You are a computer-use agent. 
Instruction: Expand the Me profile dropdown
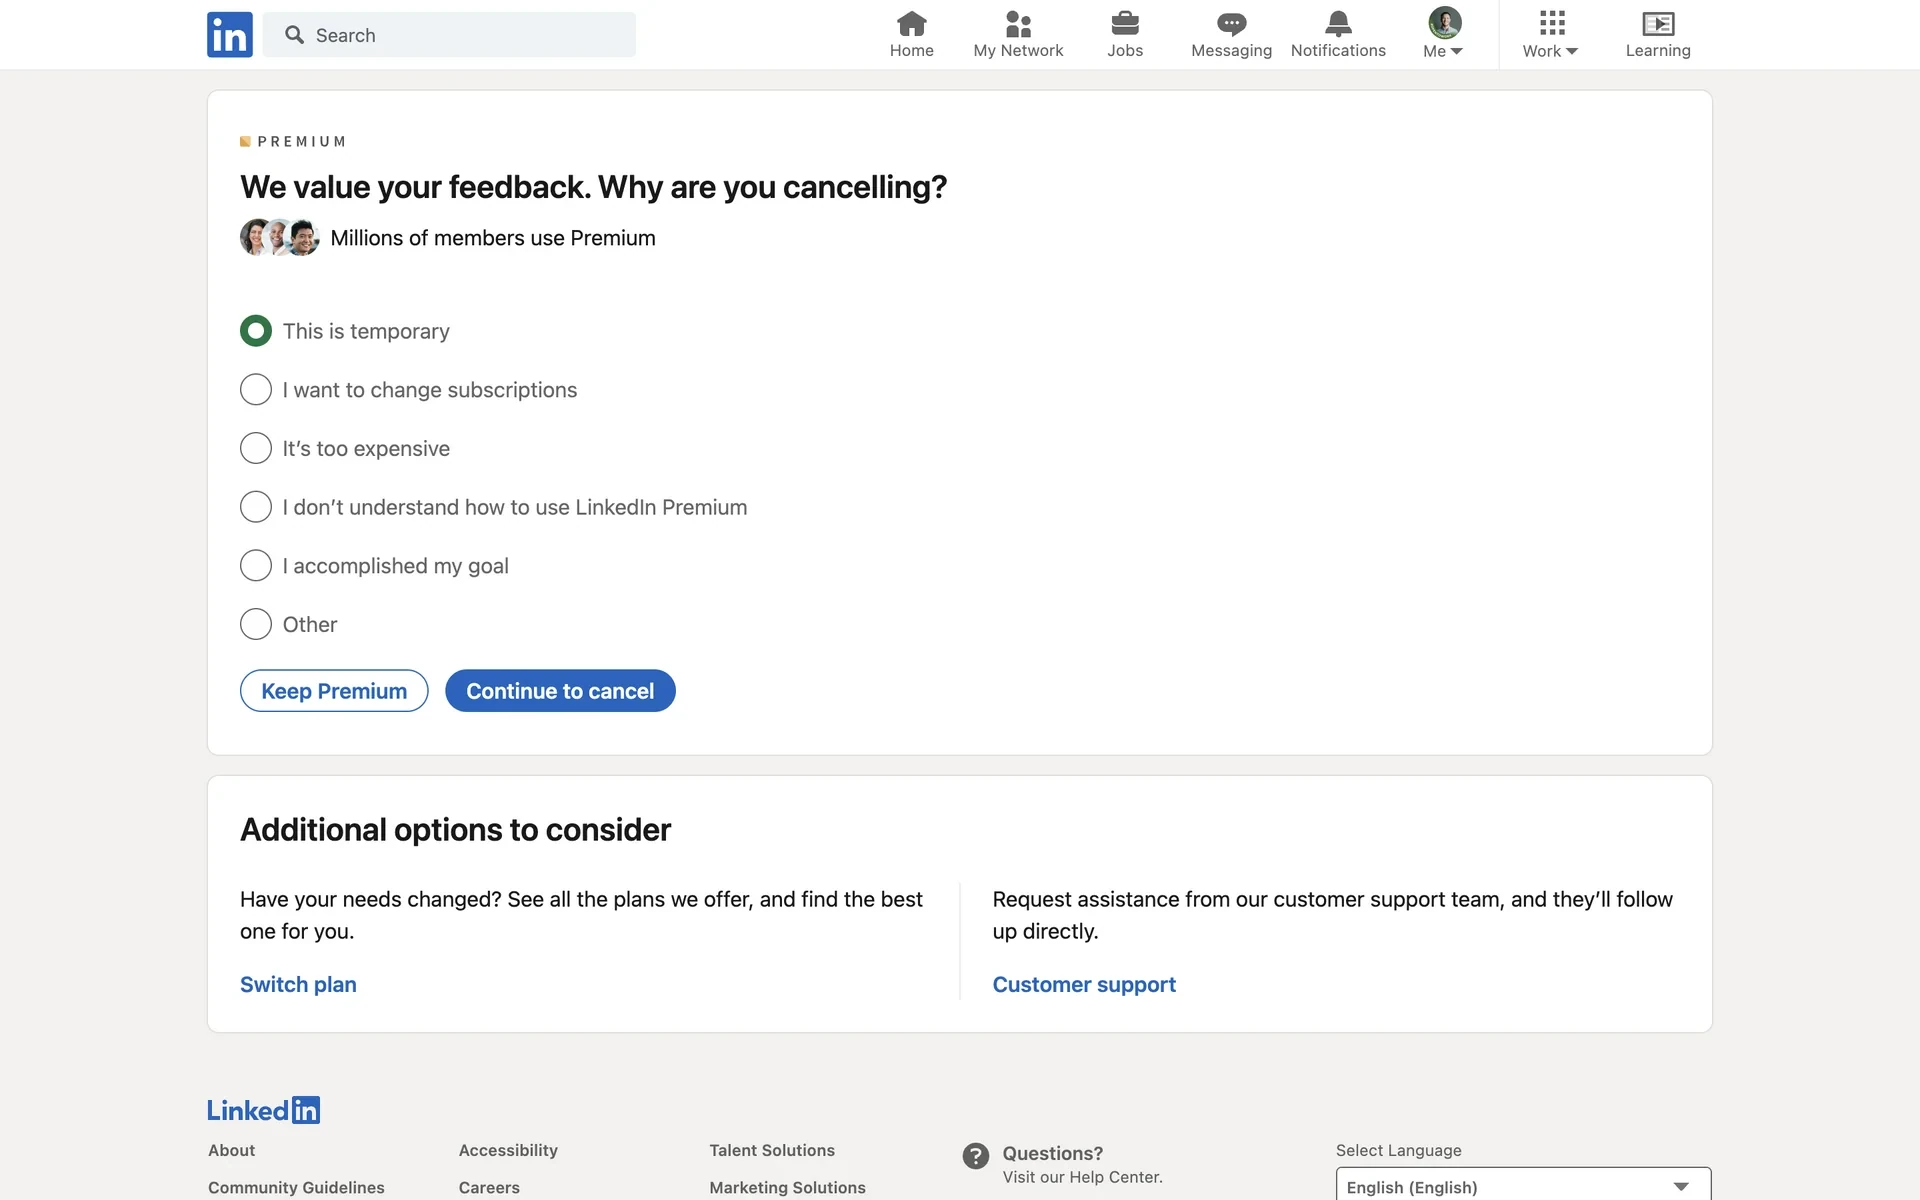pyautogui.click(x=1443, y=35)
